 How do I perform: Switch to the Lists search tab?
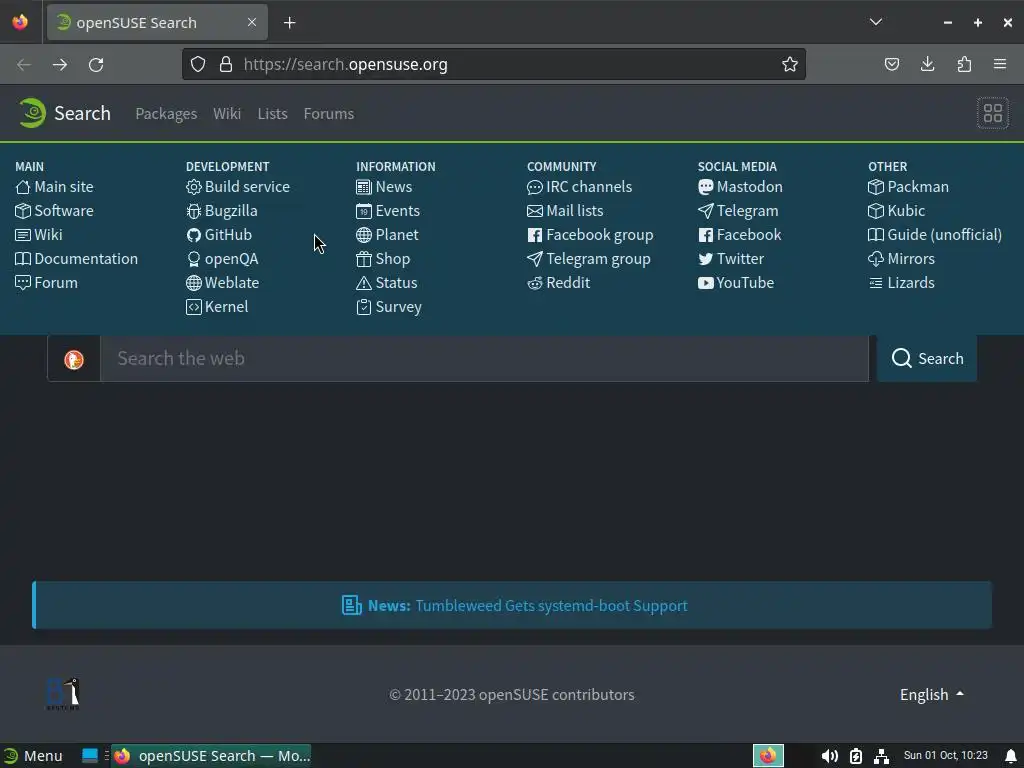(272, 114)
